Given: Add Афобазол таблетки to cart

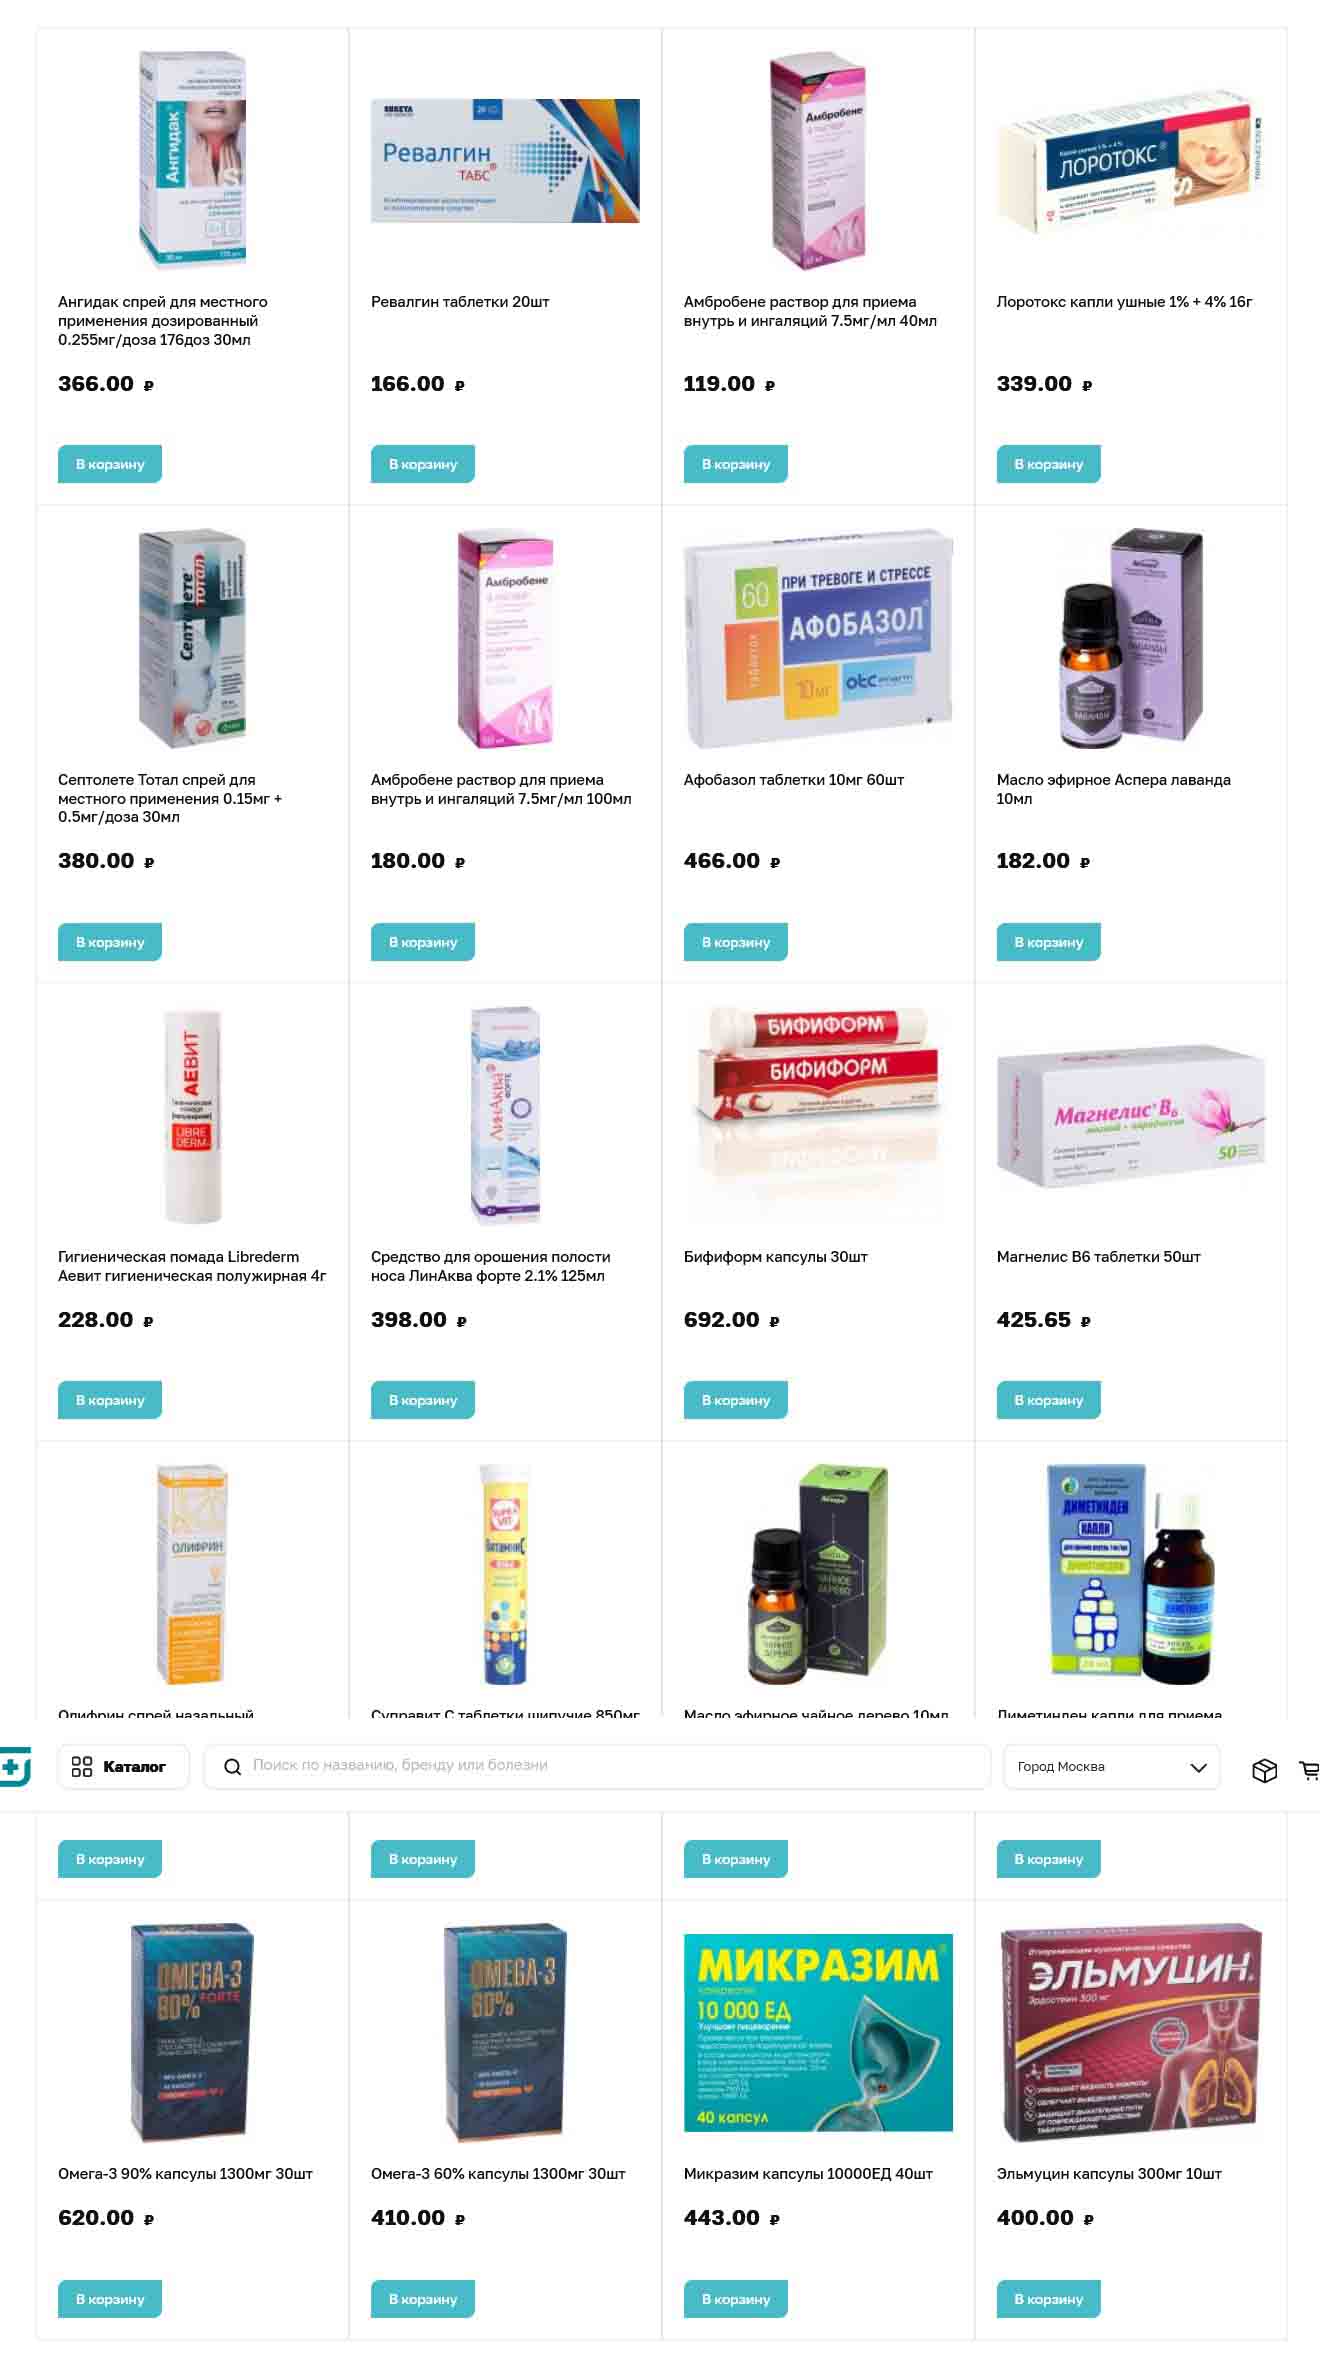Looking at the screenshot, I should pos(736,942).
